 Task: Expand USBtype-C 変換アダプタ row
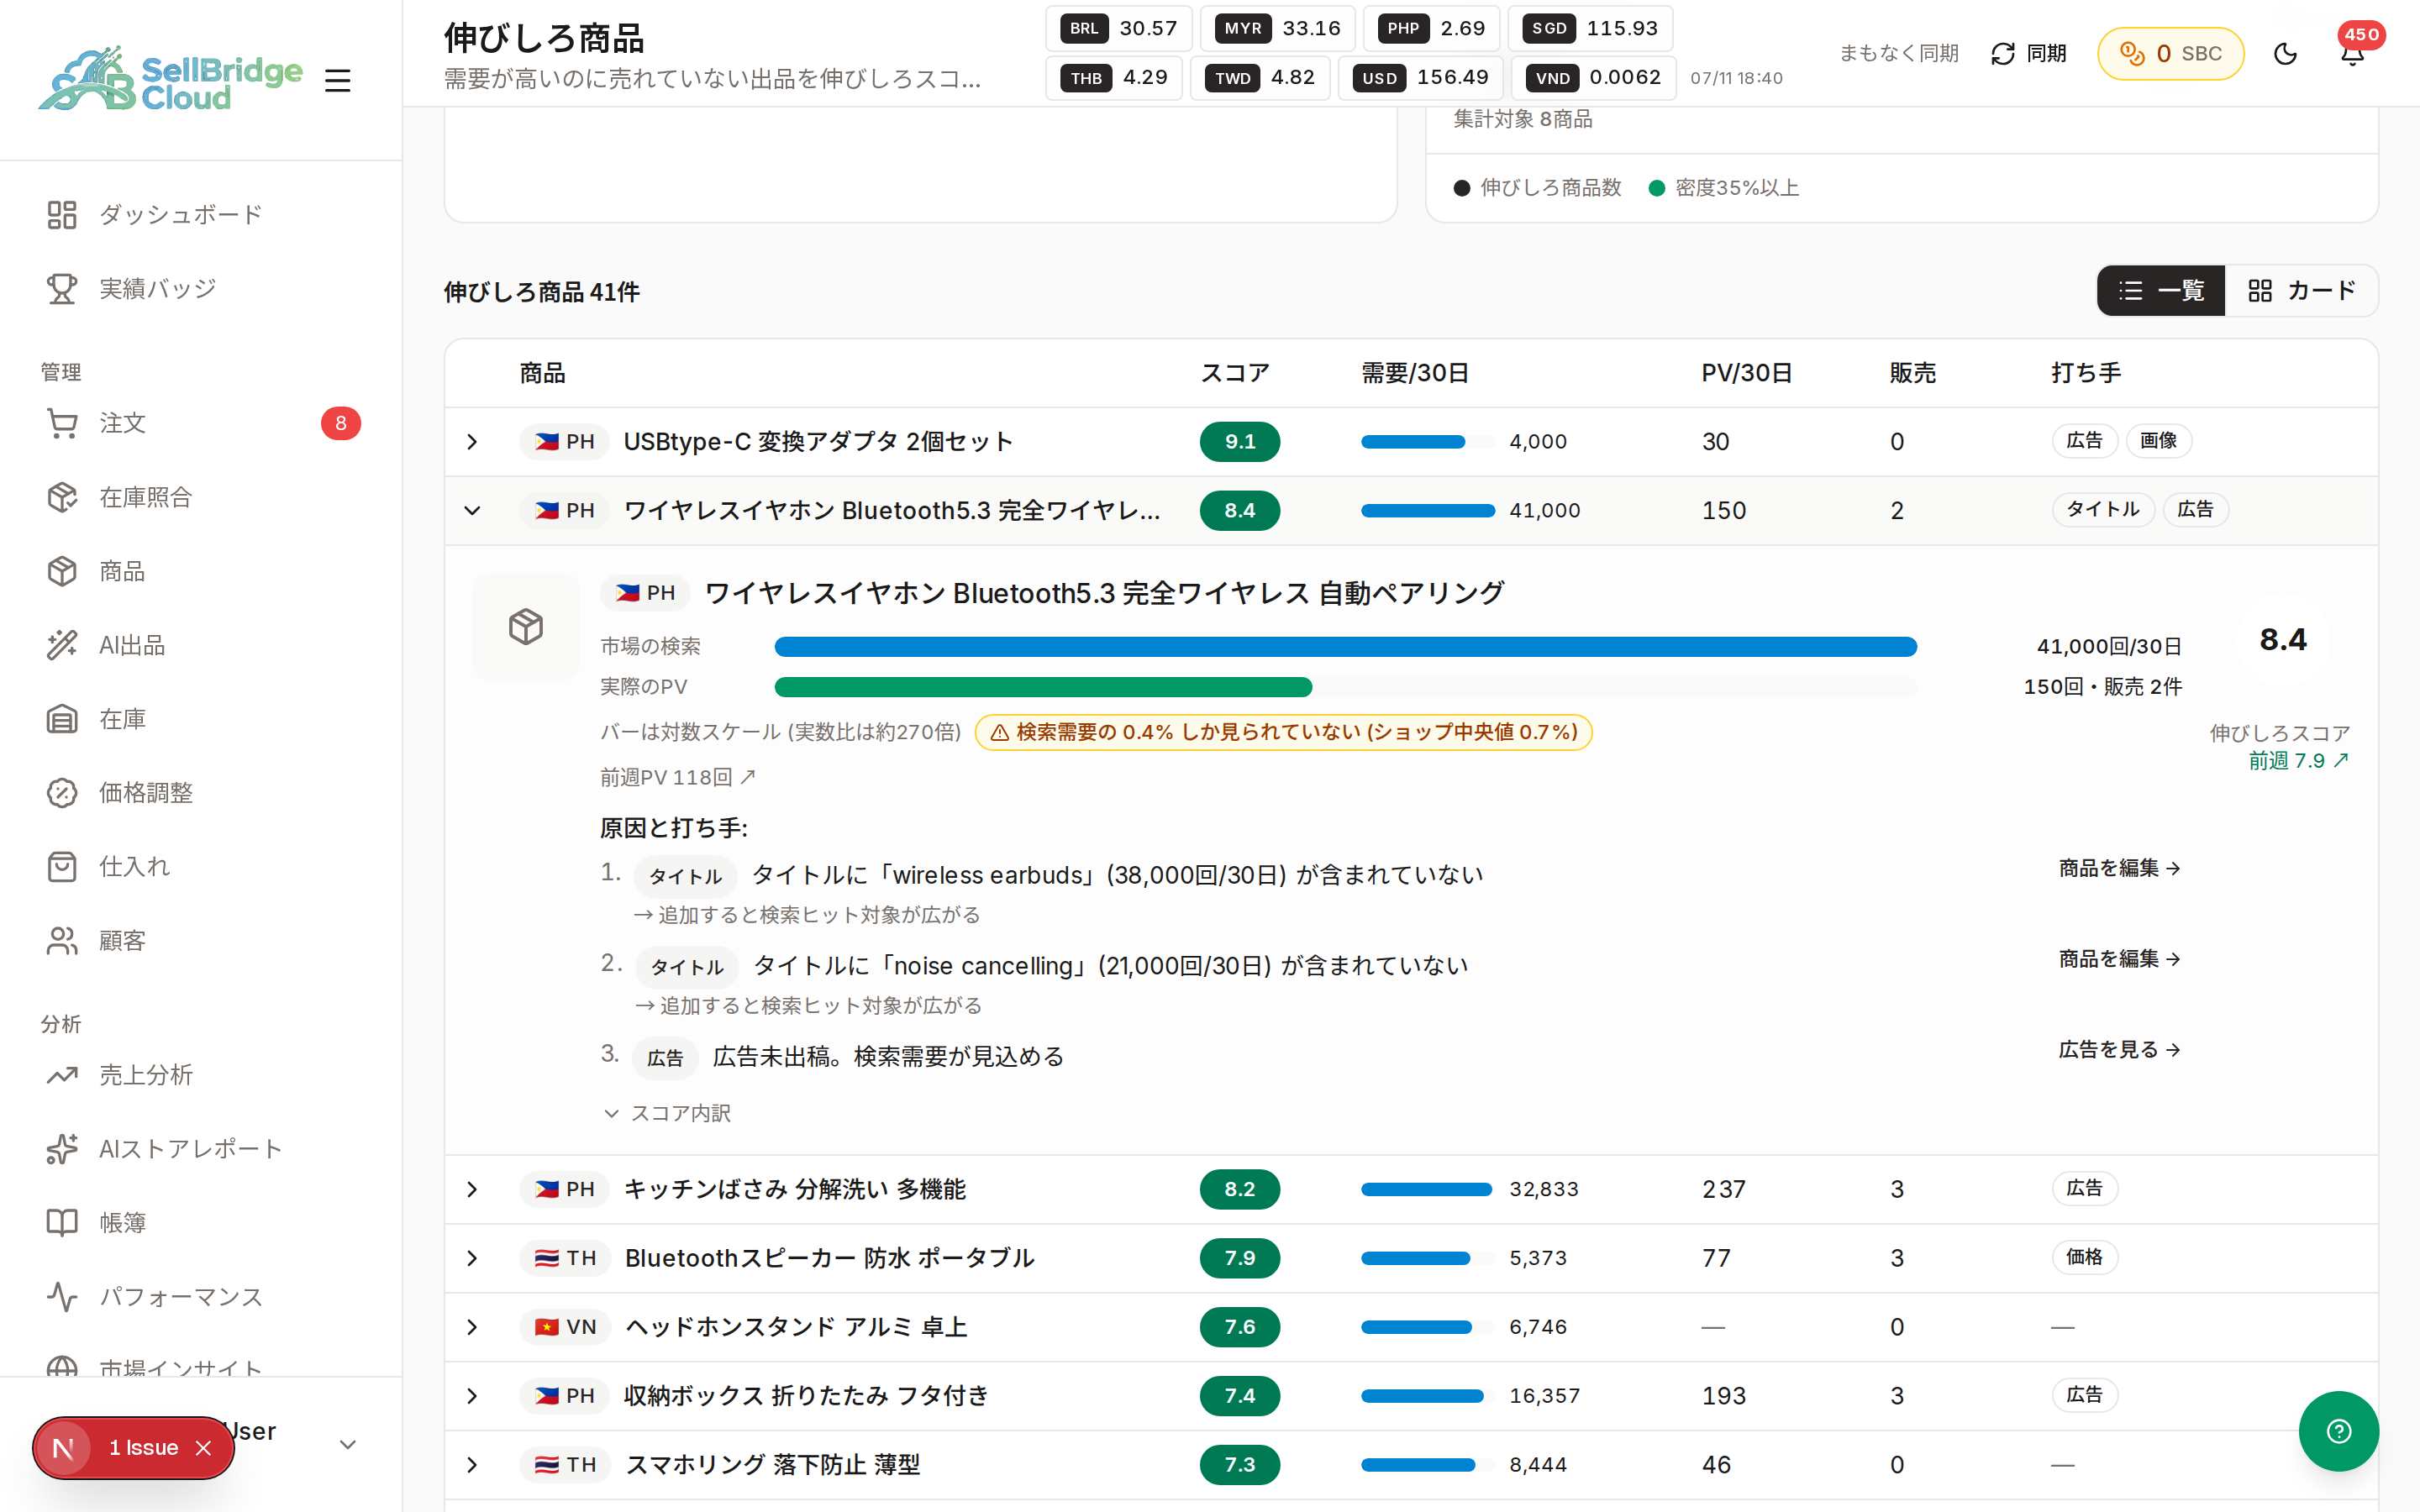point(472,442)
